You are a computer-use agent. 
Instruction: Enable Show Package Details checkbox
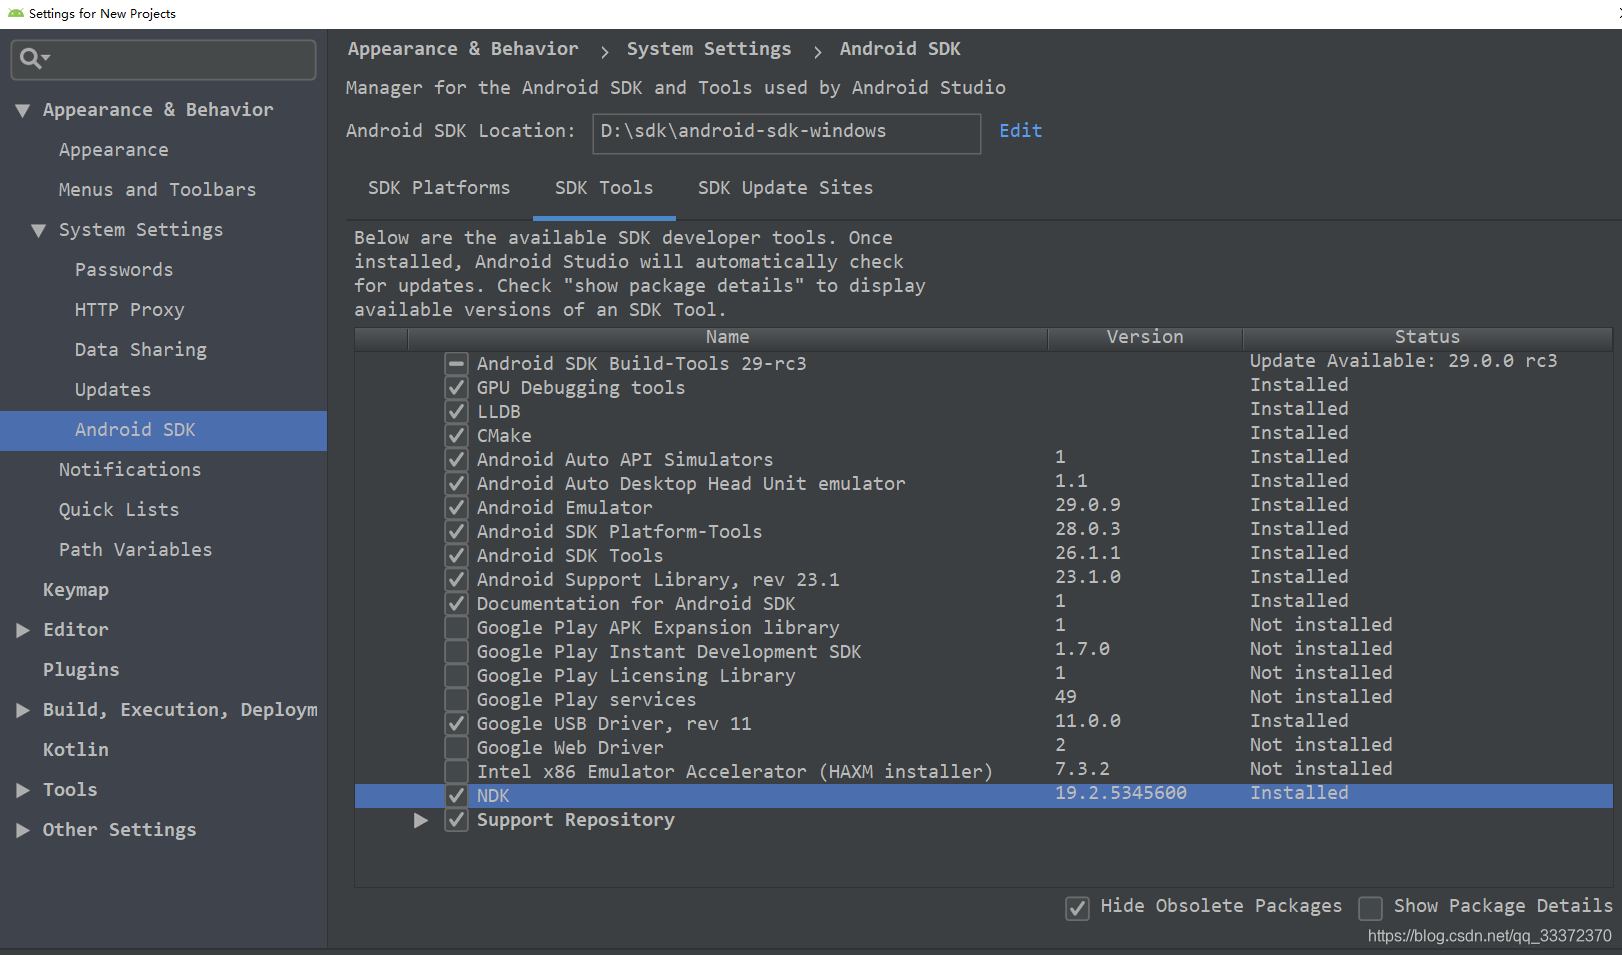click(x=1370, y=908)
